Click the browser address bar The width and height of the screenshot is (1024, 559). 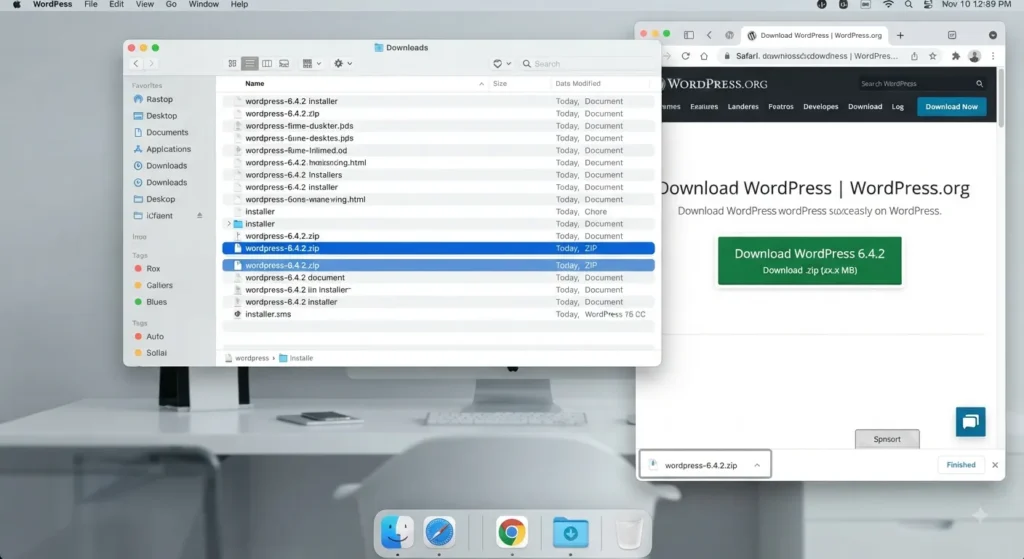(x=815, y=56)
